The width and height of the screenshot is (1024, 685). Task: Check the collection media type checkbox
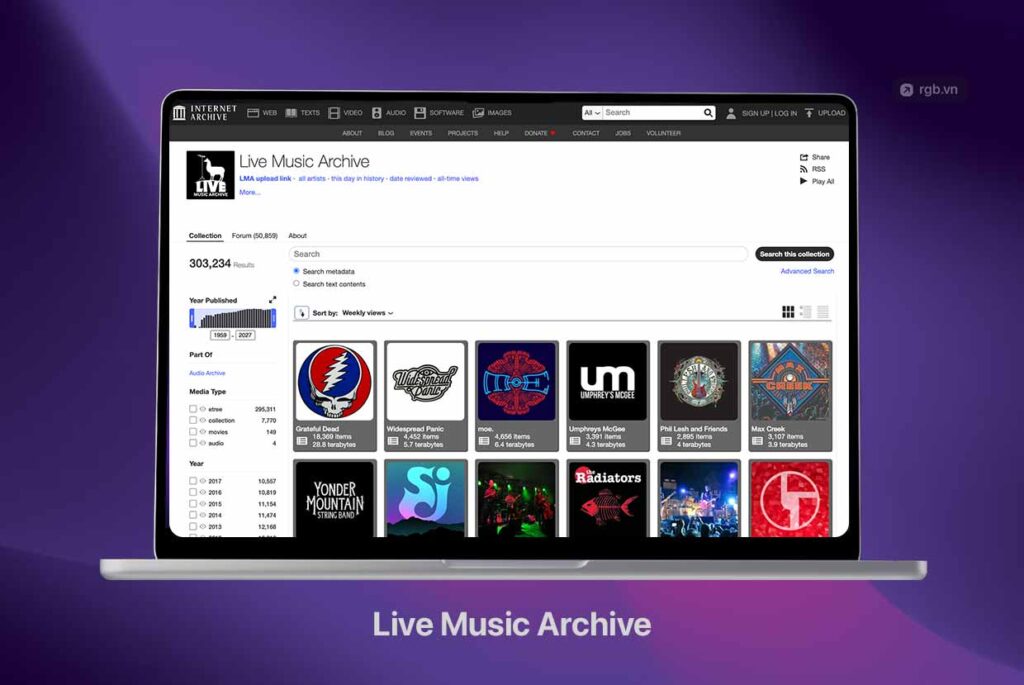(x=193, y=421)
